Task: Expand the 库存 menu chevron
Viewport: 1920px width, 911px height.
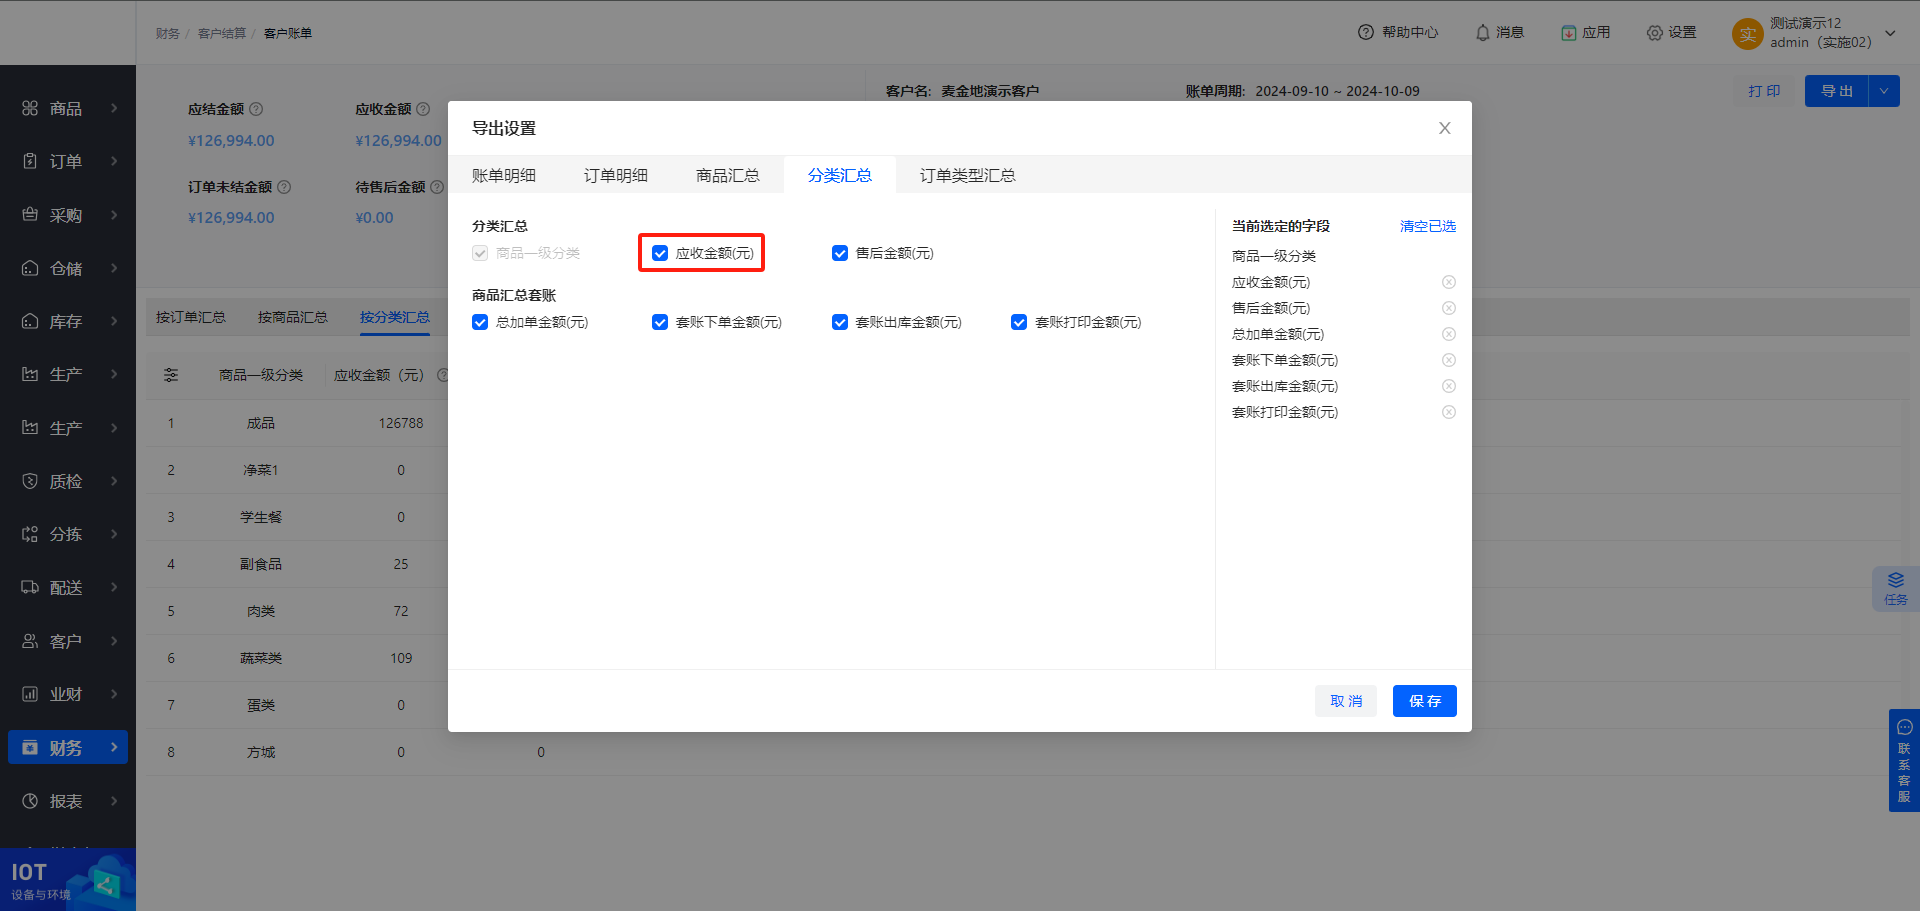Action: point(114,321)
